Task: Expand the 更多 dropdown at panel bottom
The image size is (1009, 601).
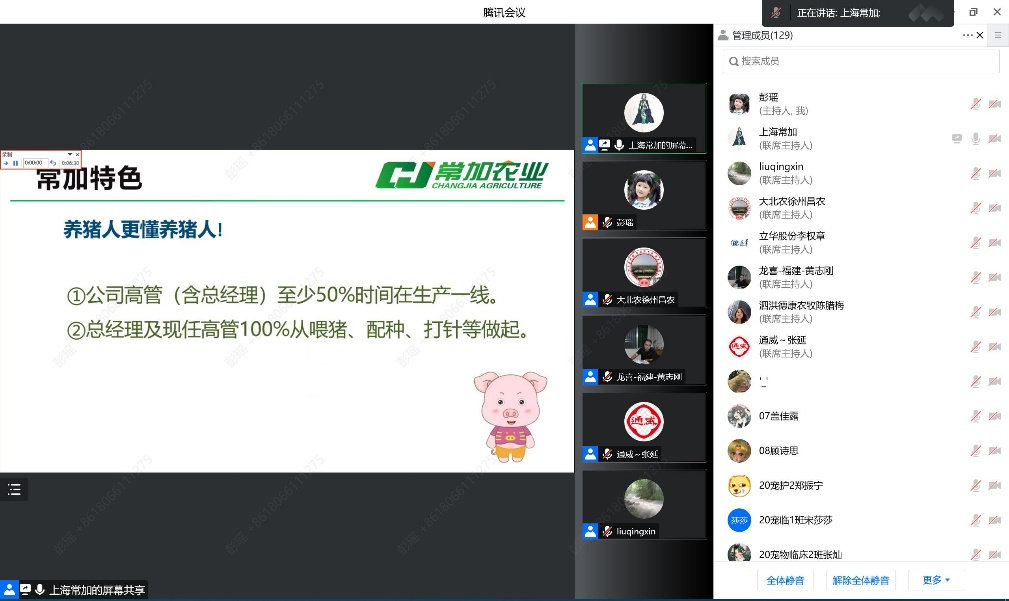Action: tap(936, 580)
